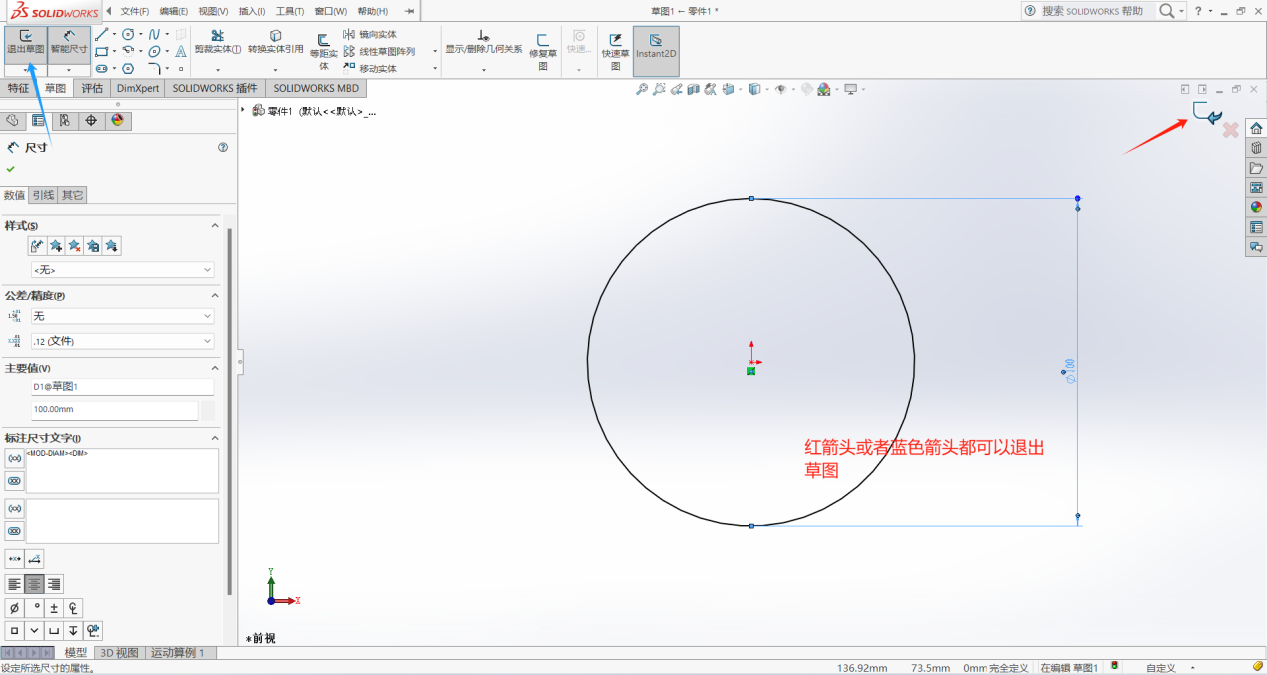Image resolution: width=1267 pixels, height=675 pixels.
Task: Open the PropertyManager tab icon
Action: pyautogui.click(x=39, y=120)
